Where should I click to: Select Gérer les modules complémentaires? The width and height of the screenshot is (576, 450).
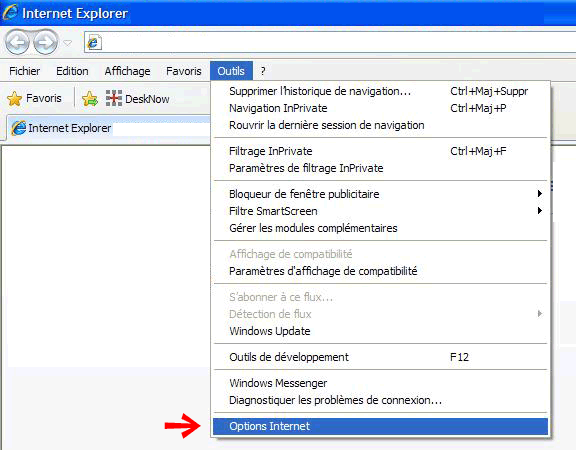381,228
